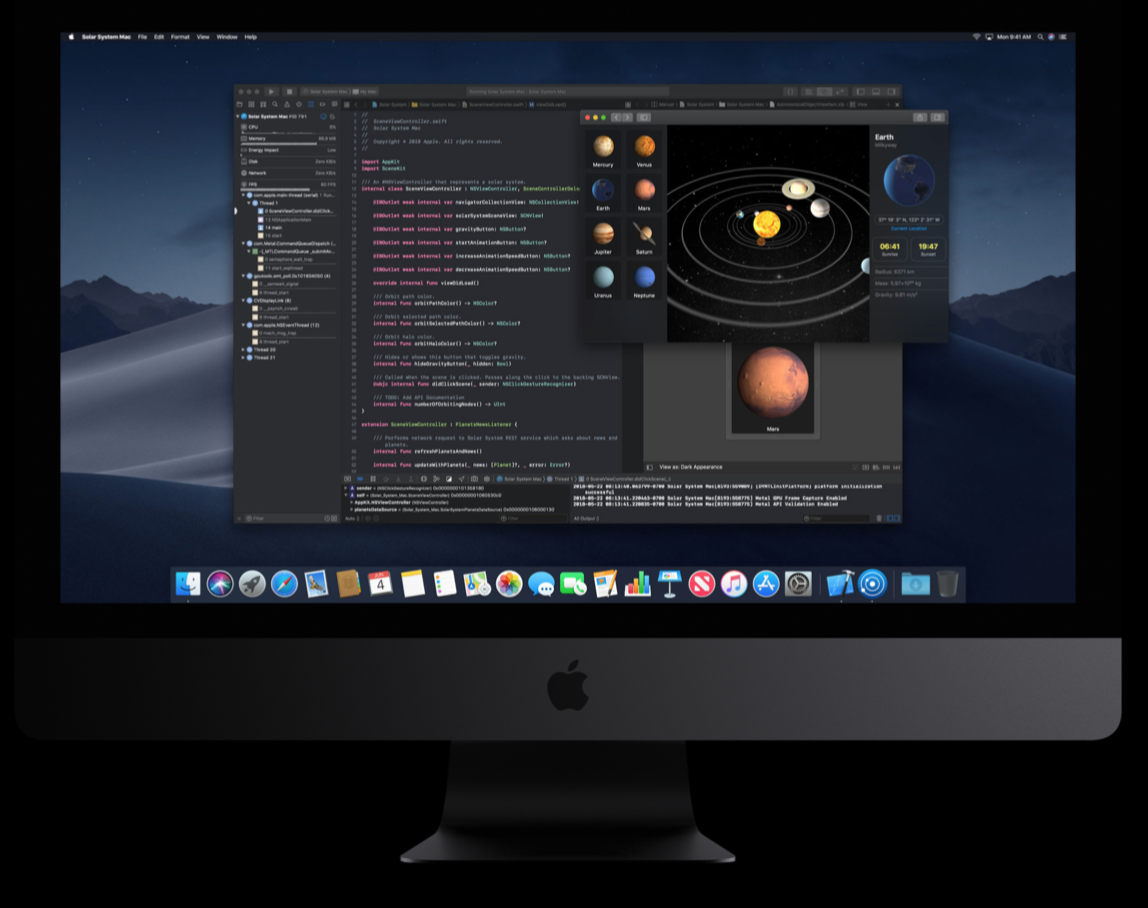Click the Share button in Solar System app
The width and height of the screenshot is (1148, 908).
pyautogui.click(x=920, y=117)
